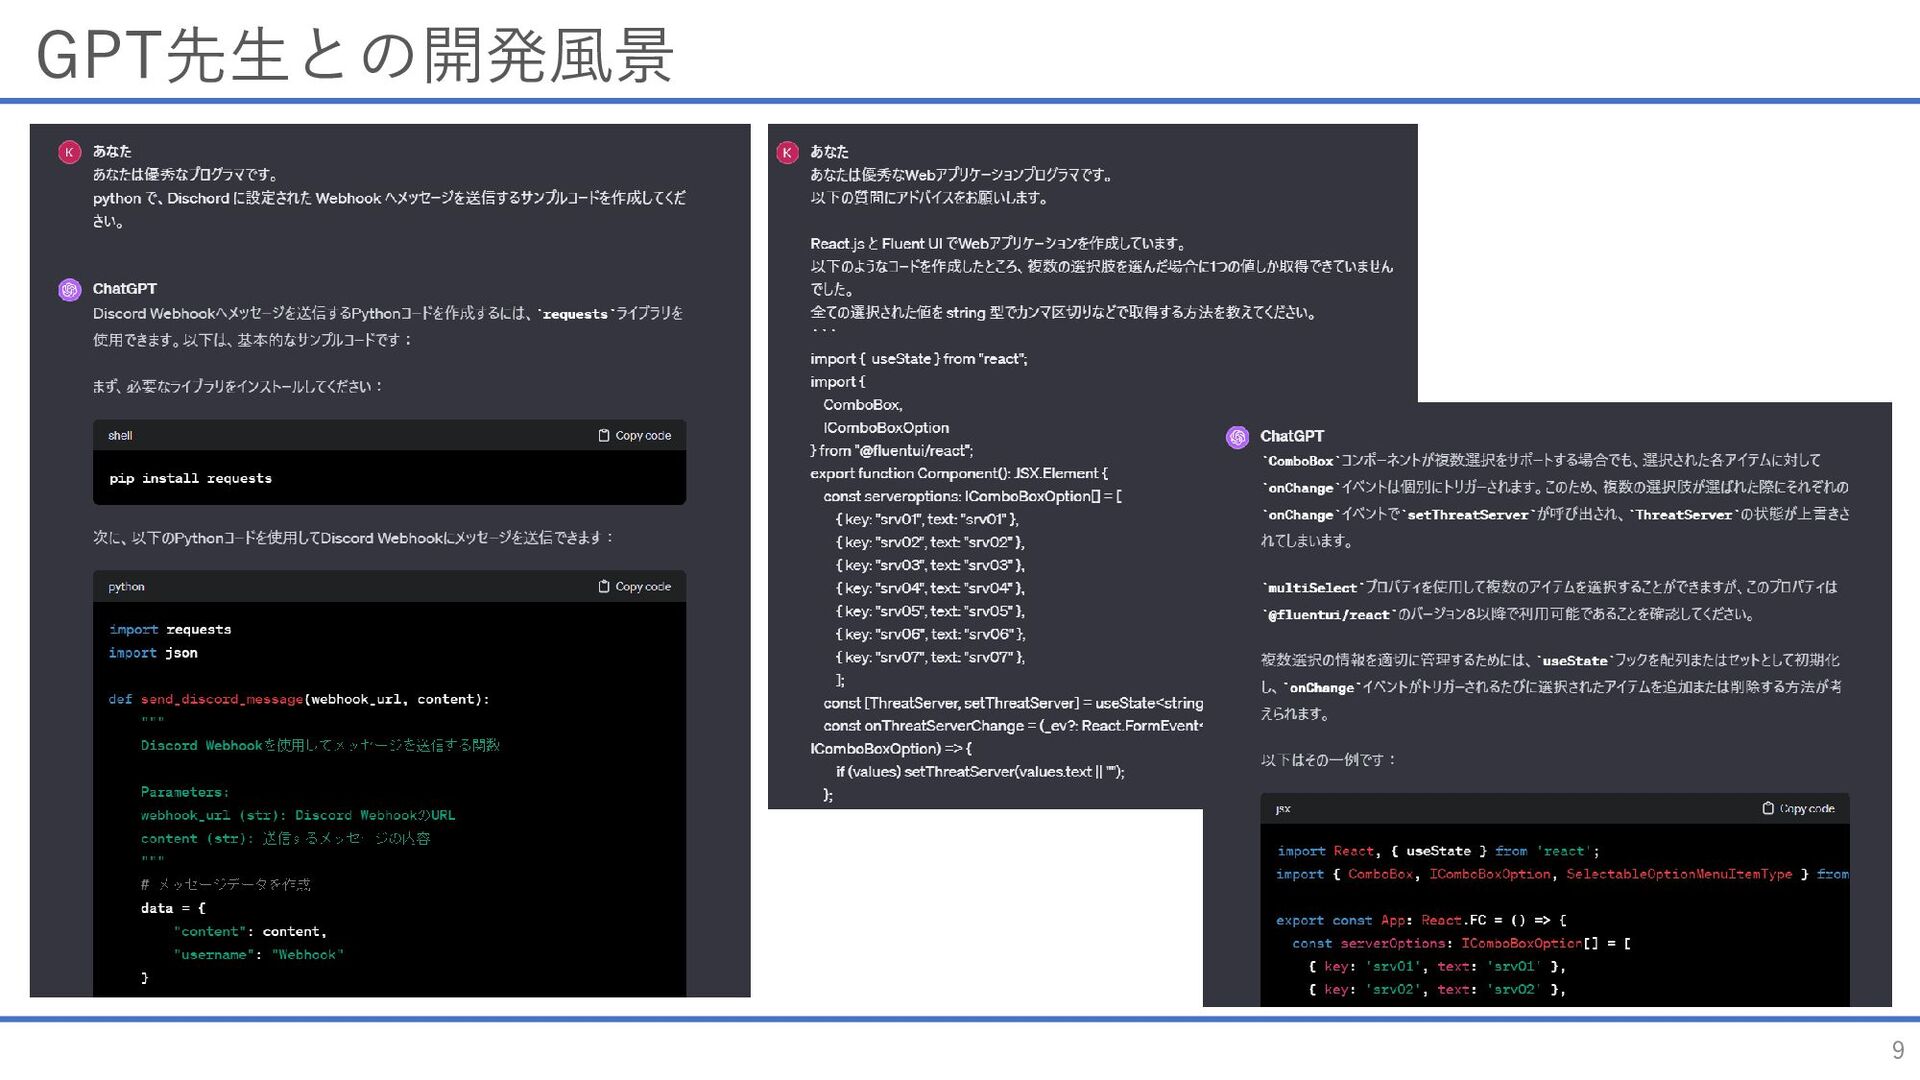
Task: Click ChatGPT logo icon in right chat
Action: 1237,437
